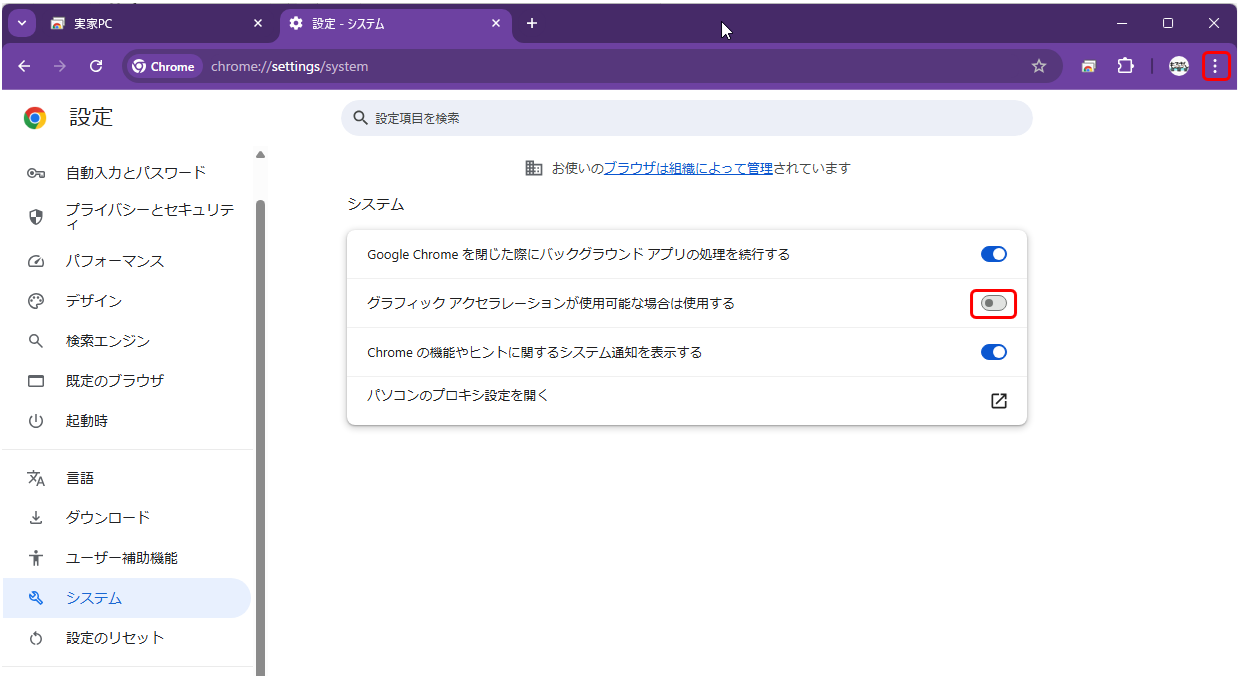Open the tab search dropdown arrow
Image resolution: width=1240 pixels, height=676 pixels.
click(21, 23)
